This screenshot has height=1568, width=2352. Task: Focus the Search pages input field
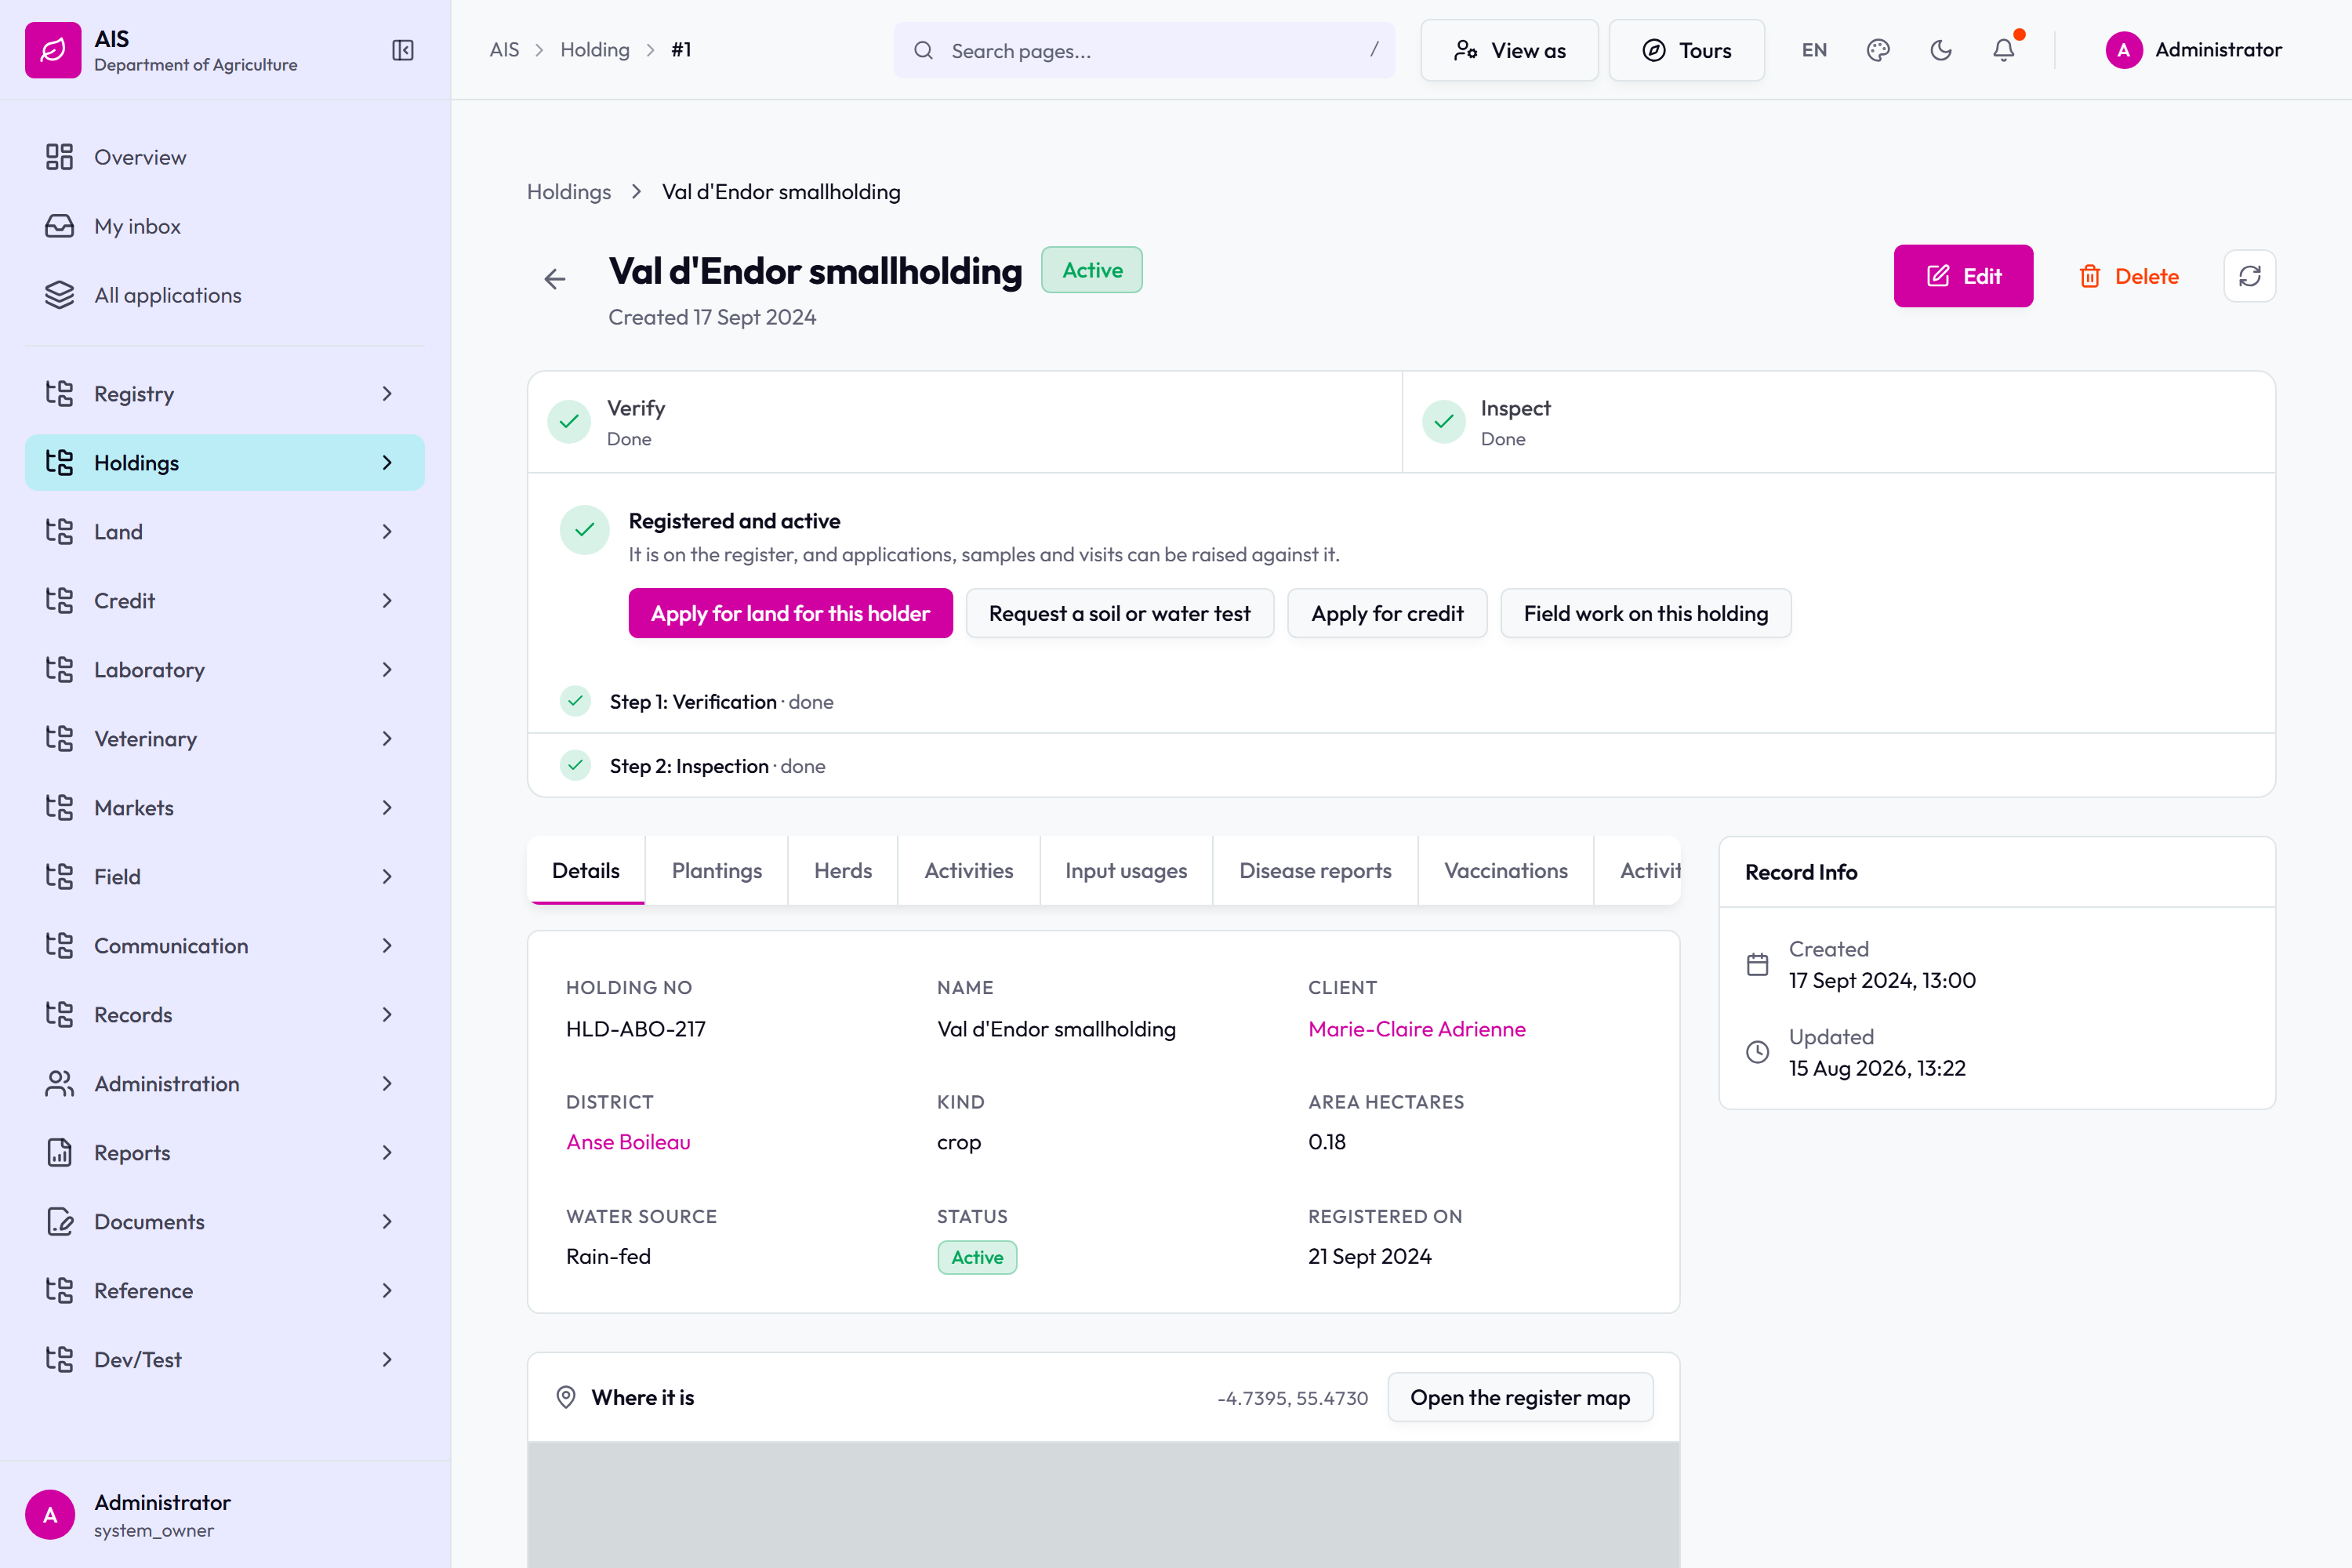click(1144, 50)
